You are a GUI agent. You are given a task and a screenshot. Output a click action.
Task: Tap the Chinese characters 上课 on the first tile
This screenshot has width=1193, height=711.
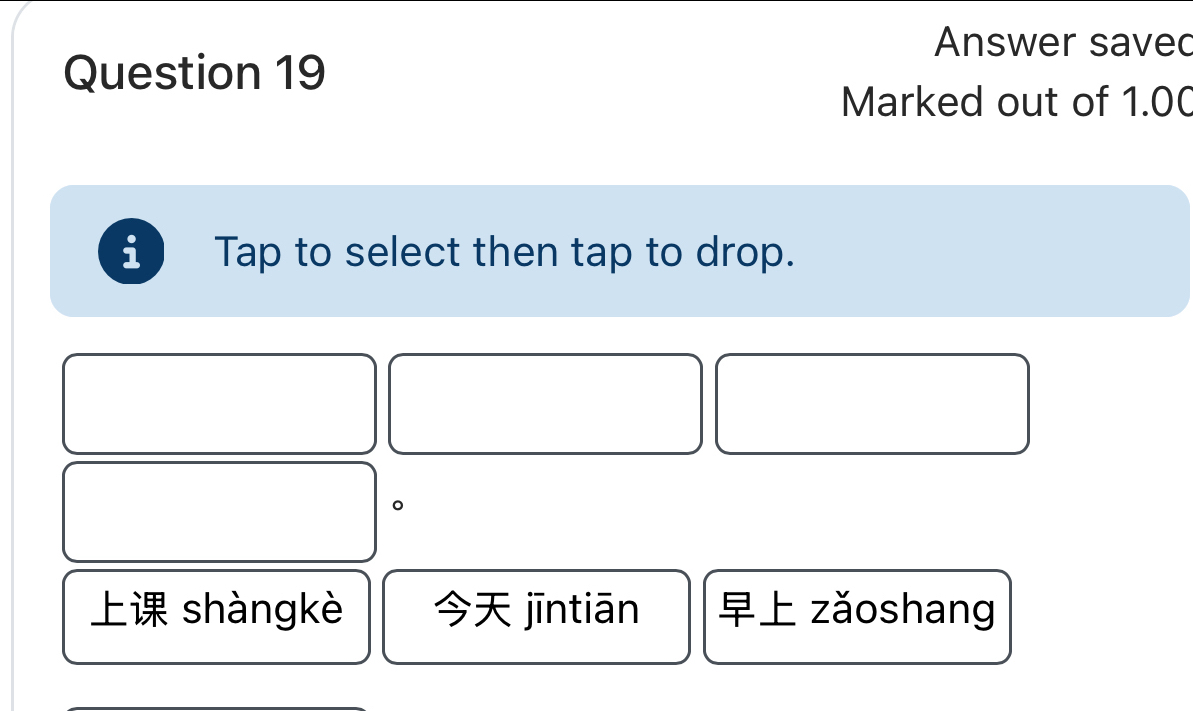point(126,608)
